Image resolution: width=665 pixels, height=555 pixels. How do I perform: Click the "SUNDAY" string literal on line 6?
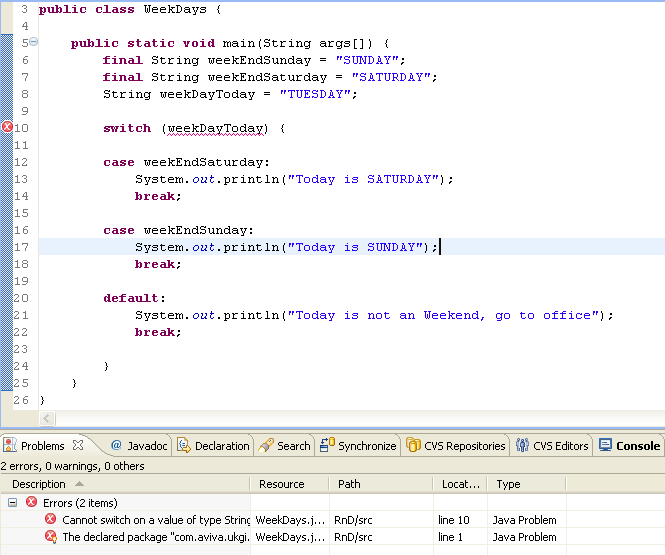click(367, 60)
